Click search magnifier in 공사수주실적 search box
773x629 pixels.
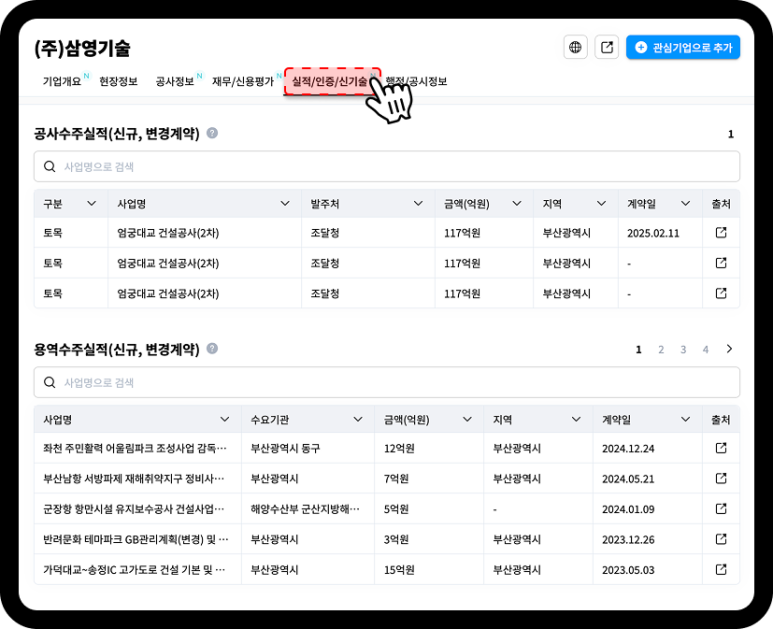tap(49, 167)
